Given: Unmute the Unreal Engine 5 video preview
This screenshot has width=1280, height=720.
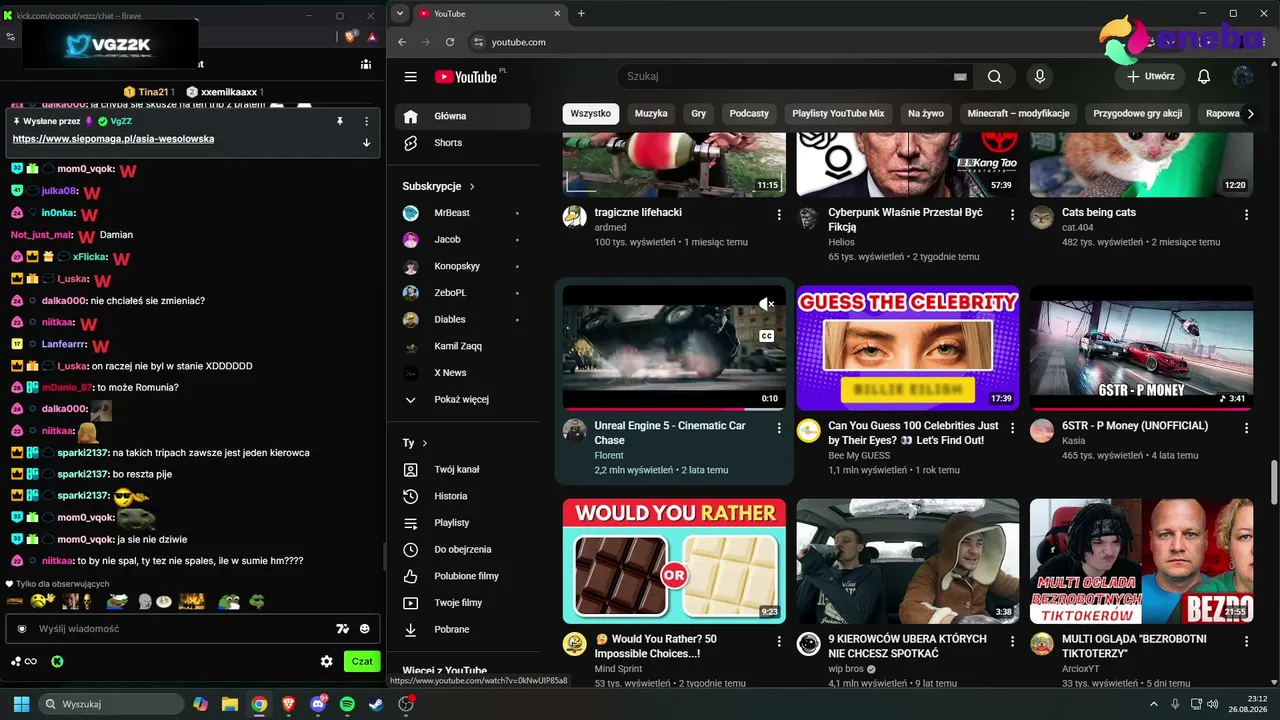Looking at the screenshot, I should click(x=766, y=304).
